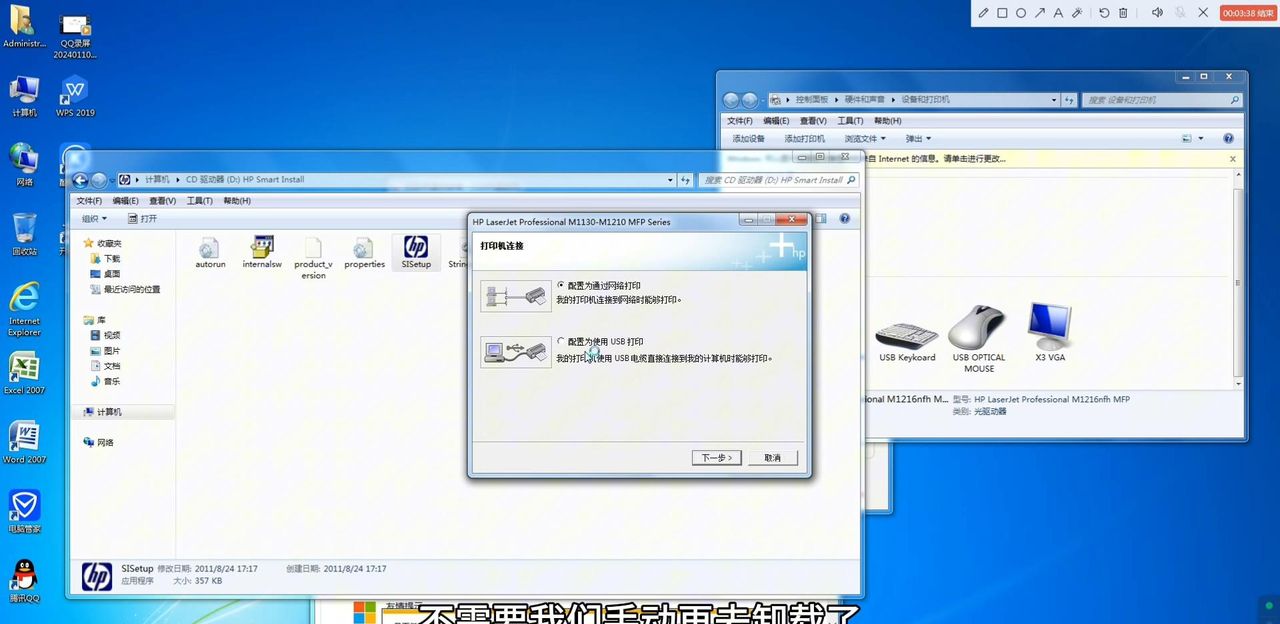Select 网络 in the navigation pane
1280x624 pixels.
pyautogui.click(x=105, y=442)
